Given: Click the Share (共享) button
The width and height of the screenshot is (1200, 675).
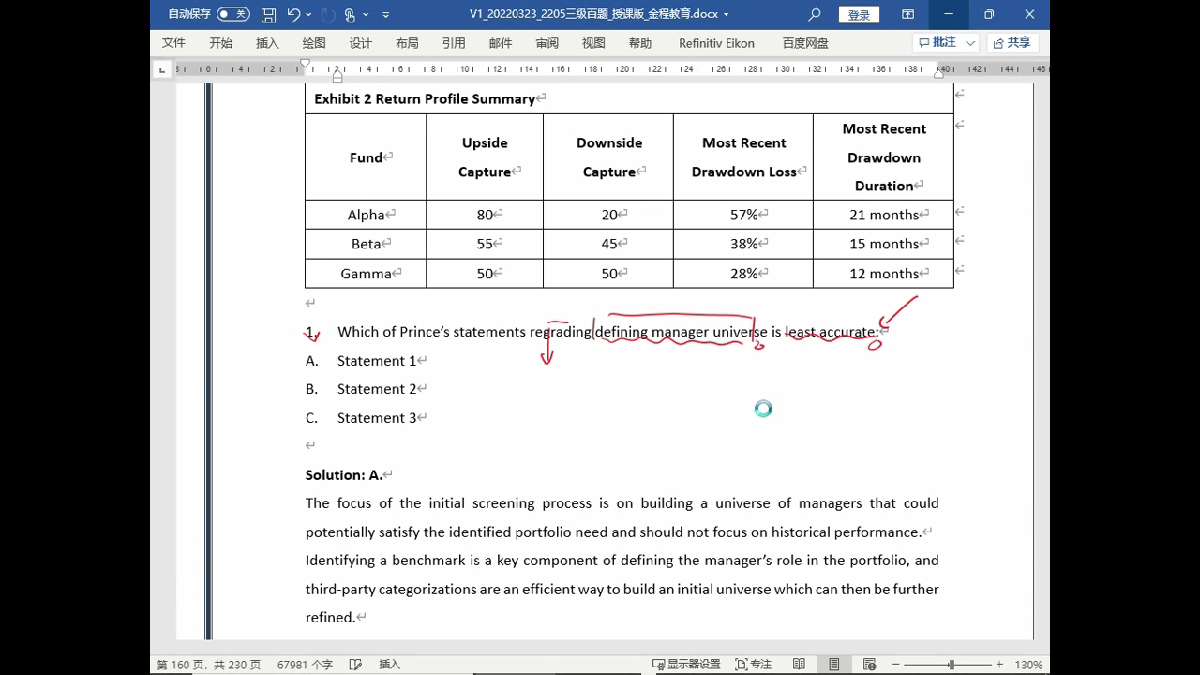Looking at the screenshot, I should 1012,43.
